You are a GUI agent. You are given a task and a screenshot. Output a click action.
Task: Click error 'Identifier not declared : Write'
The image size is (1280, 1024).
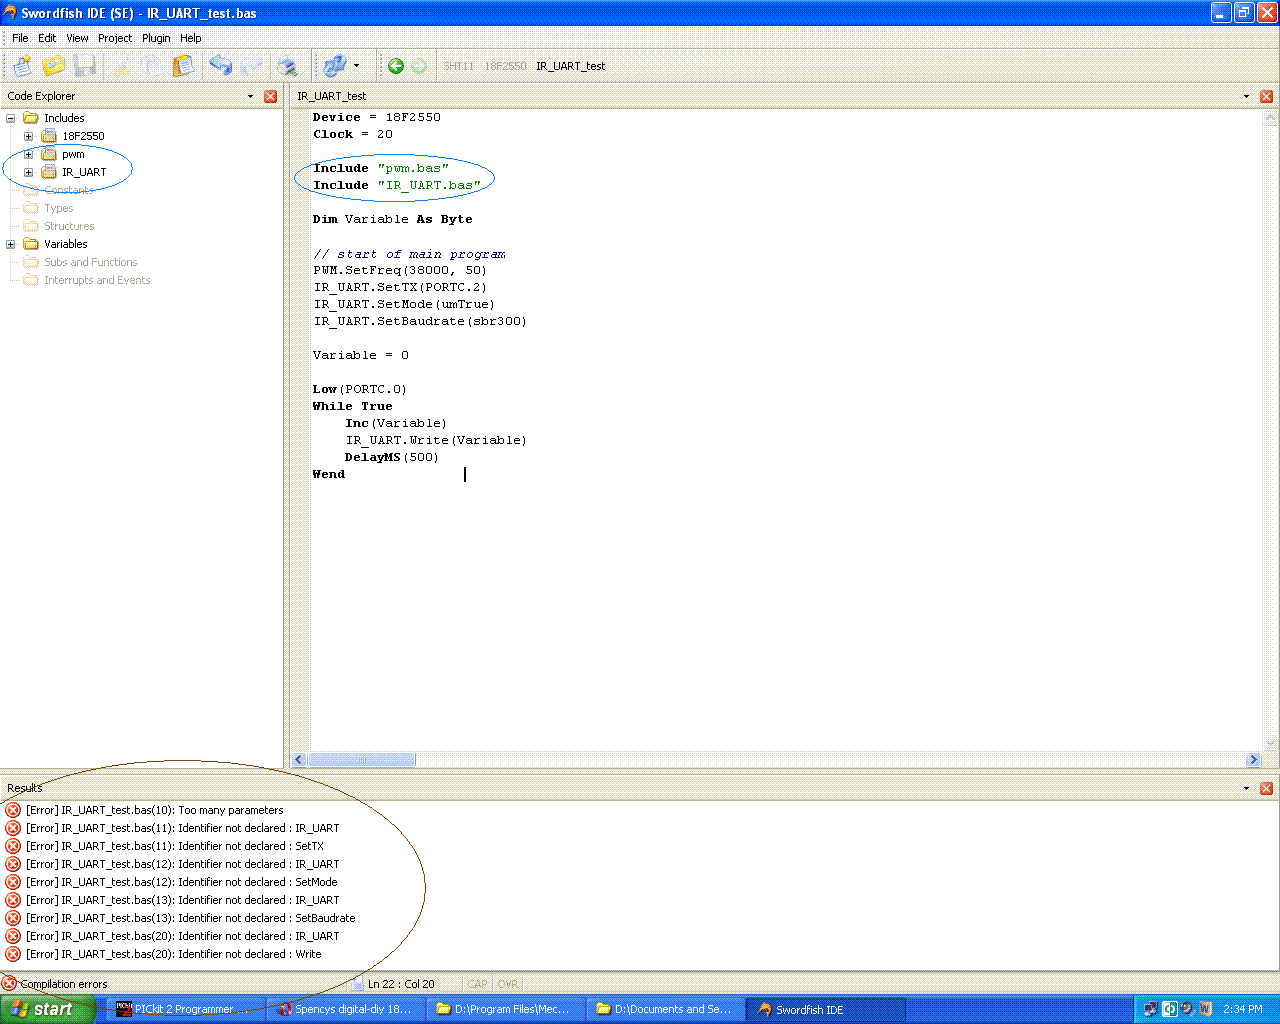click(174, 954)
